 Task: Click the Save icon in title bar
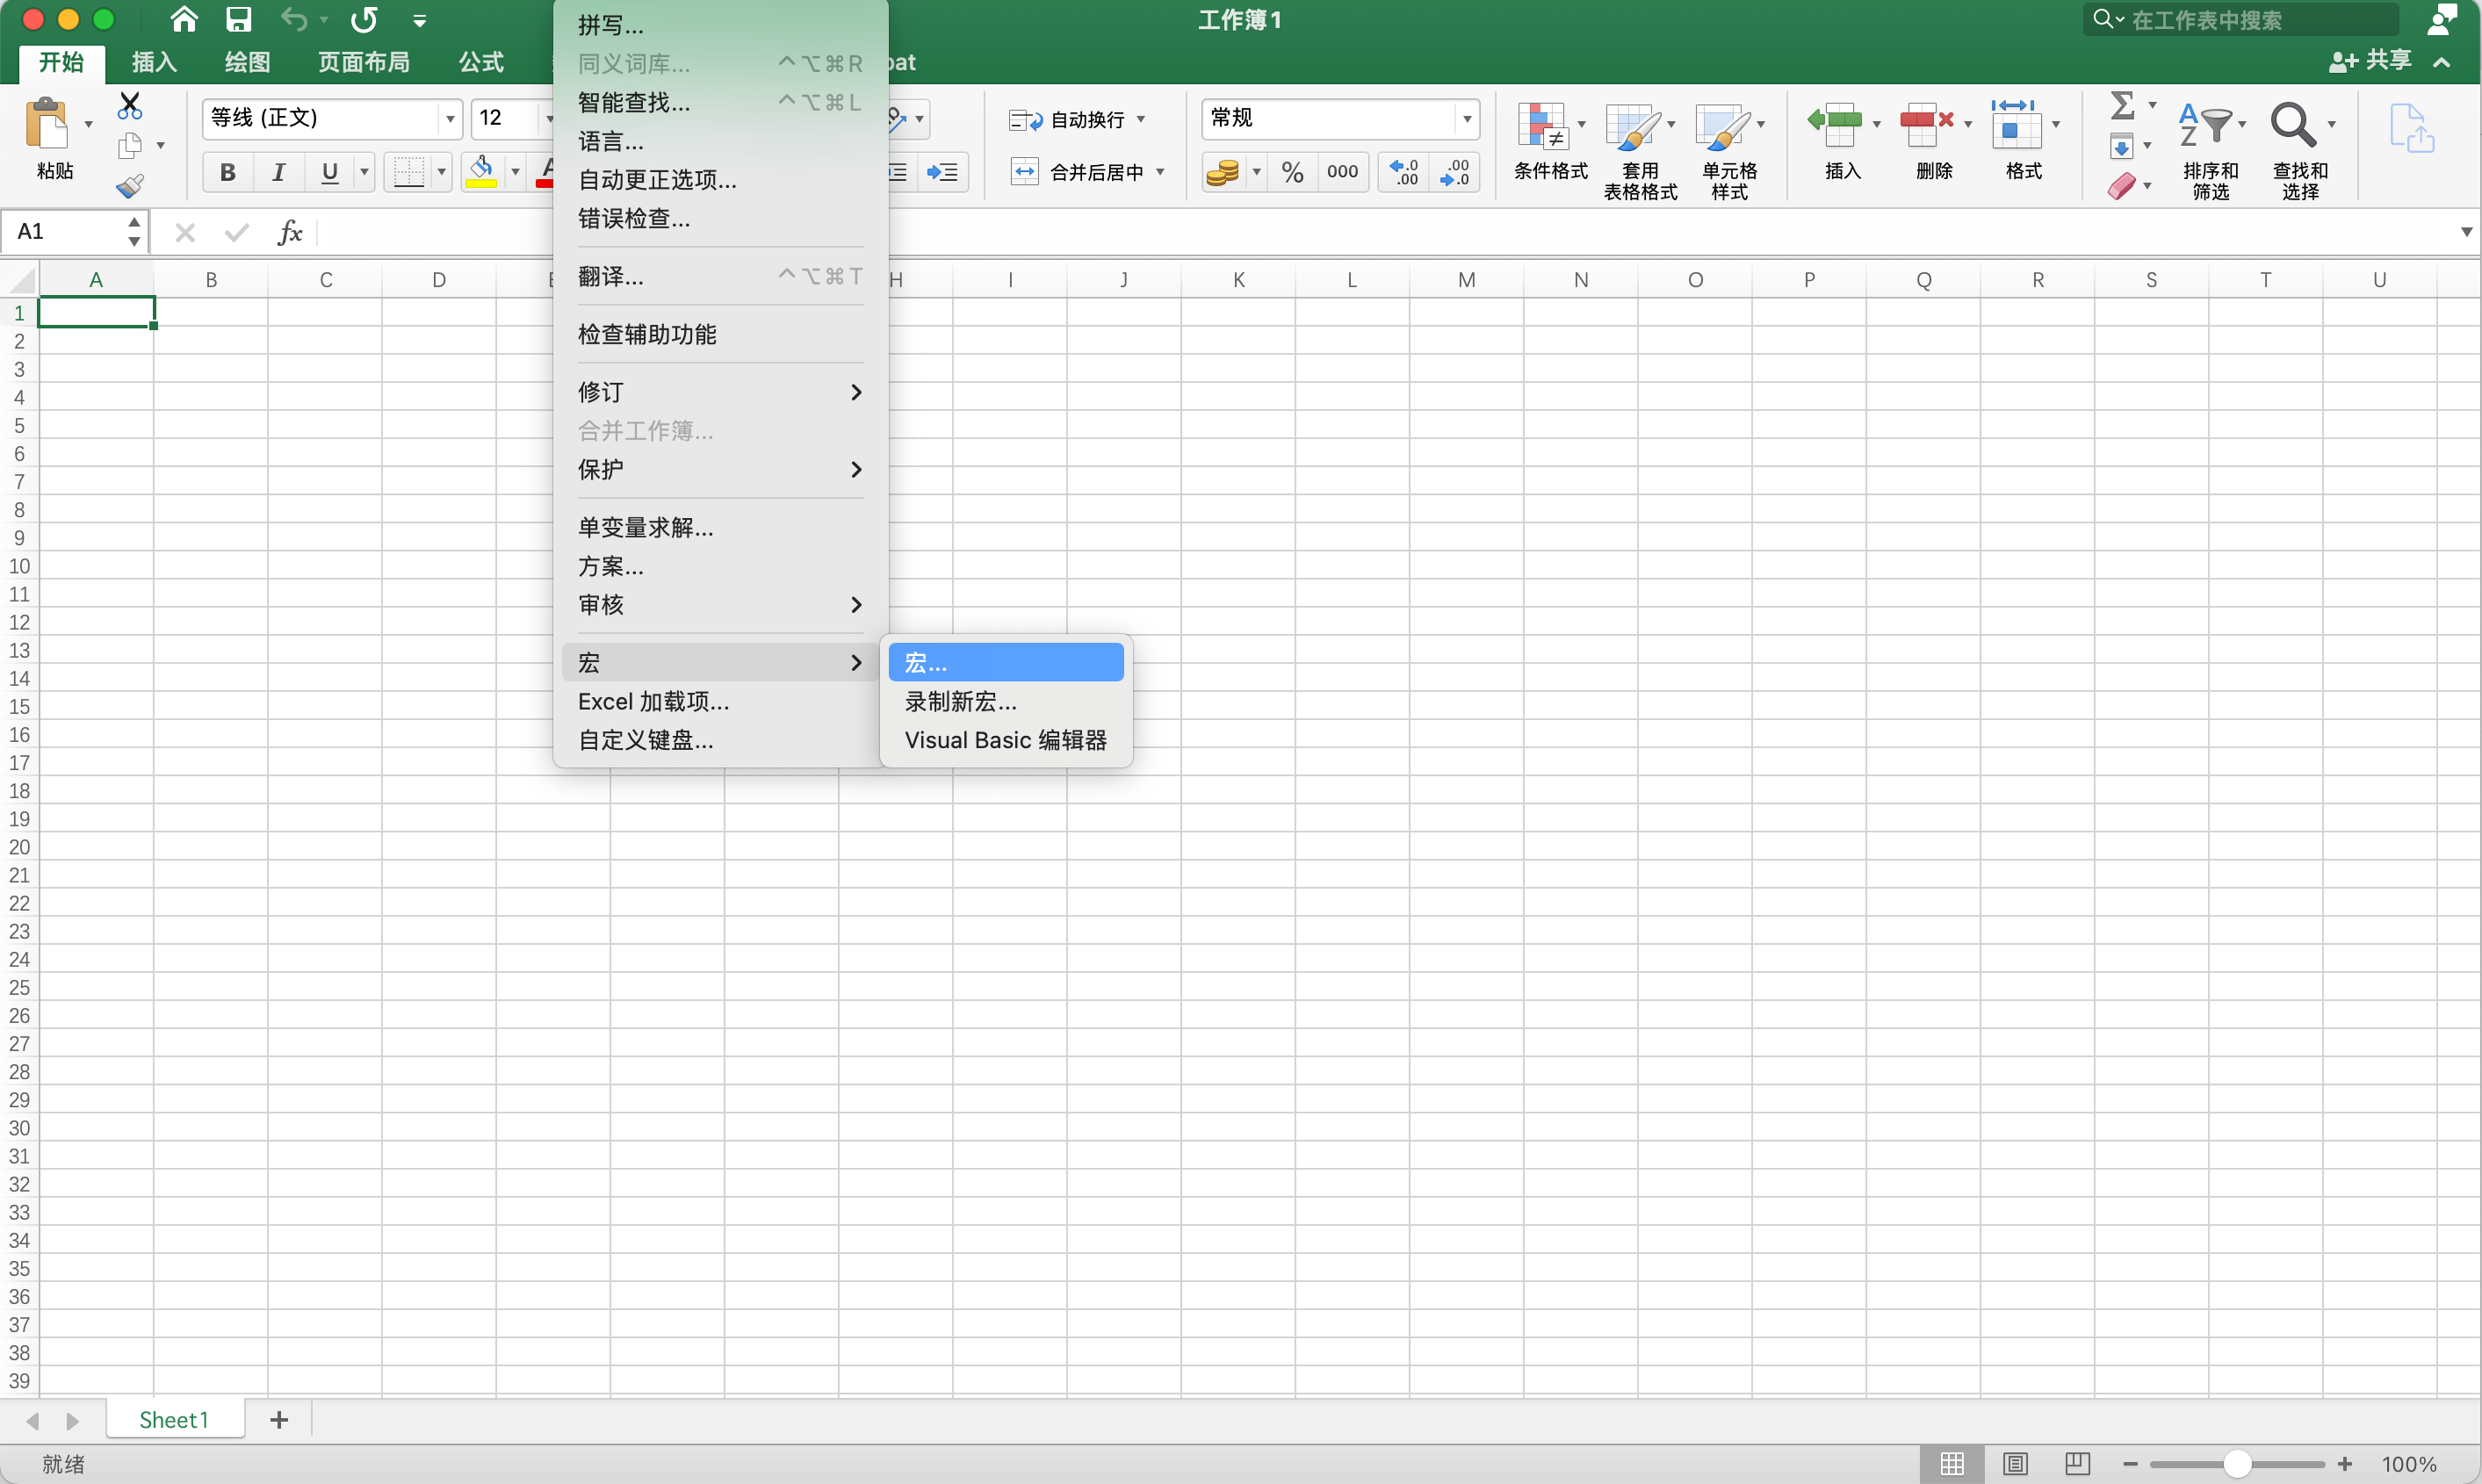pos(238,19)
